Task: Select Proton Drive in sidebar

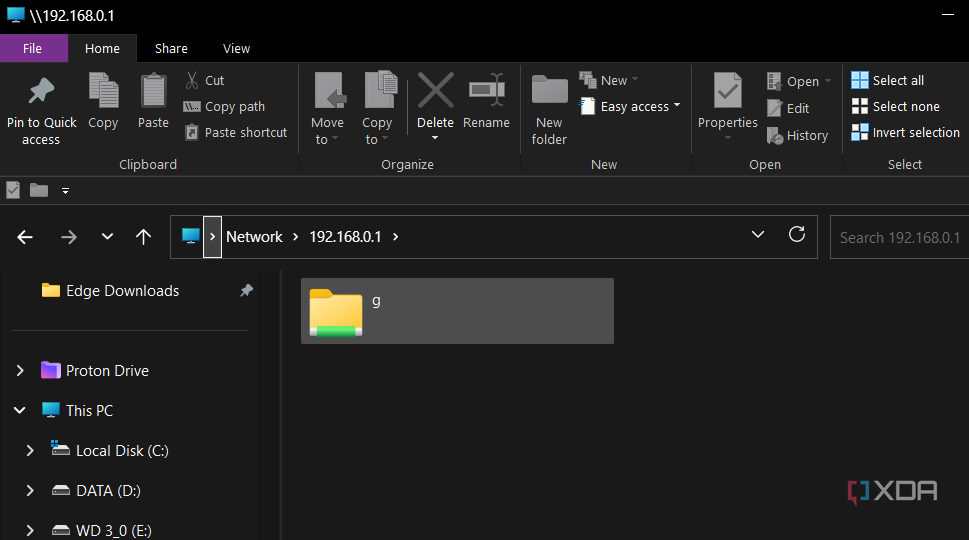Action: tap(95, 371)
